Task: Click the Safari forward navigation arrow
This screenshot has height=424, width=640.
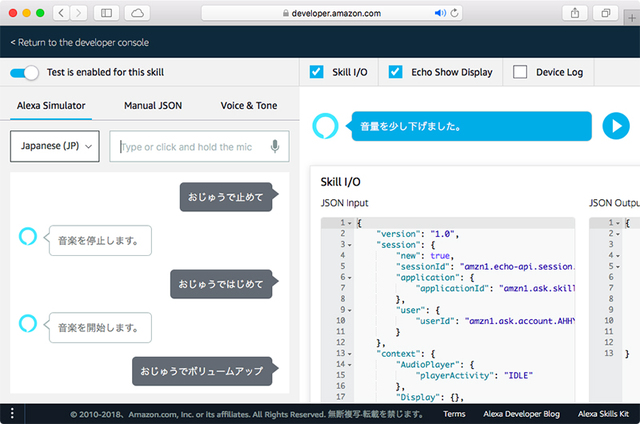Action: coord(80,13)
